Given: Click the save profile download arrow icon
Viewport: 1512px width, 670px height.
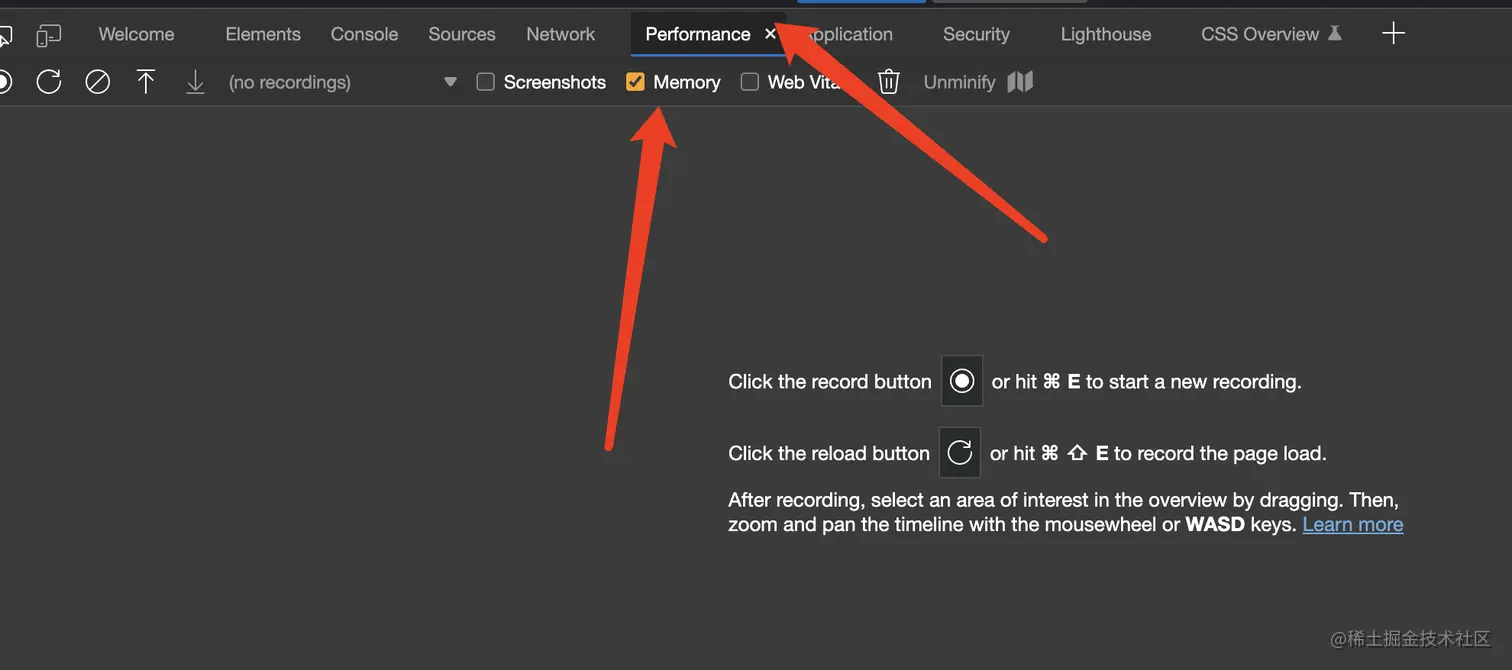Looking at the screenshot, I should [x=195, y=82].
